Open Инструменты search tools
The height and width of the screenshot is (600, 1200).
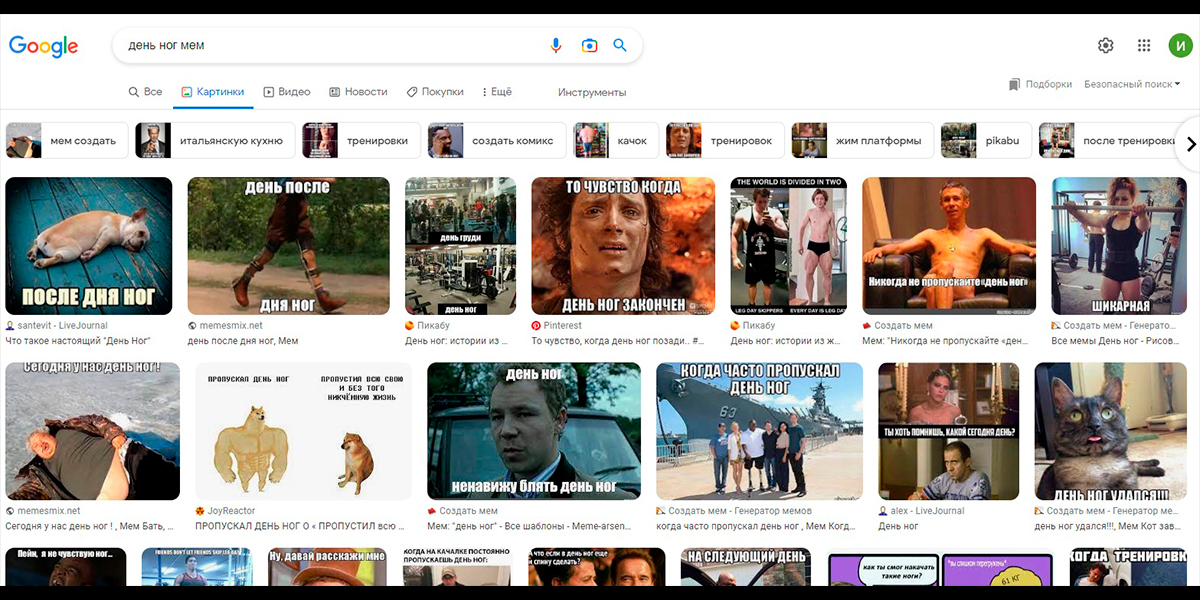[592, 92]
